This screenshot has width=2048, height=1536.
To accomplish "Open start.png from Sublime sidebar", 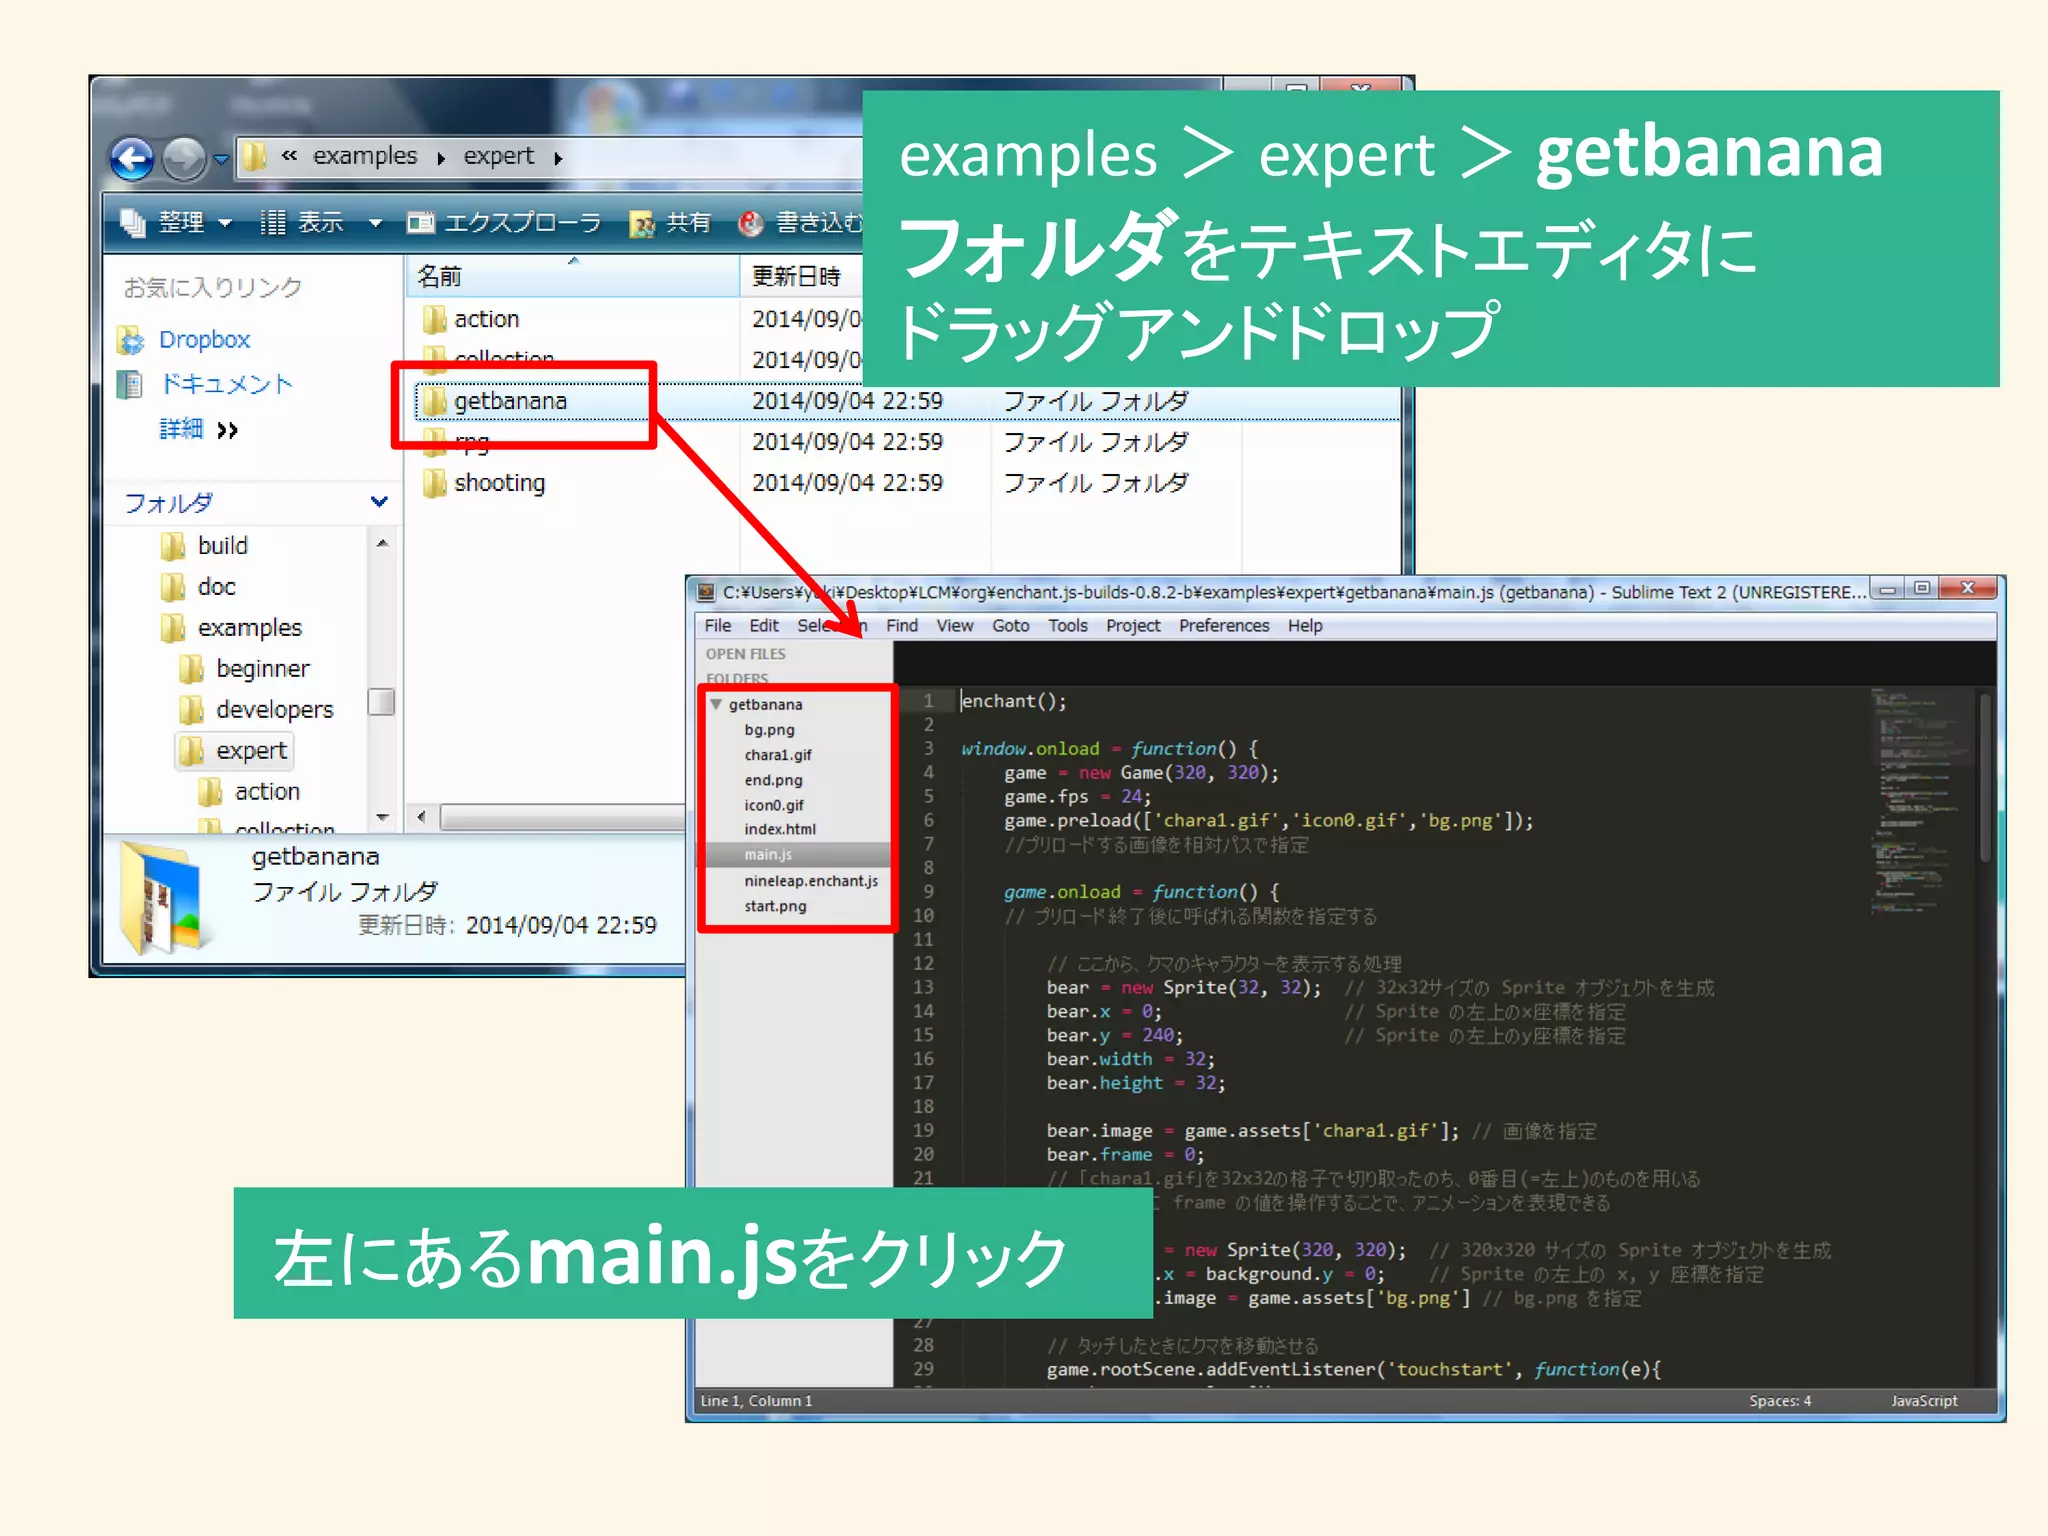I will click(774, 906).
